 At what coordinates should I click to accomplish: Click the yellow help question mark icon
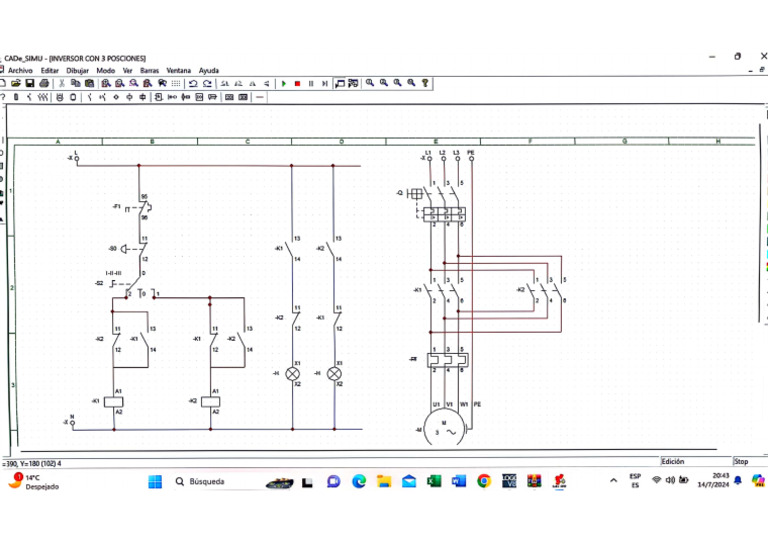[x=425, y=83]
